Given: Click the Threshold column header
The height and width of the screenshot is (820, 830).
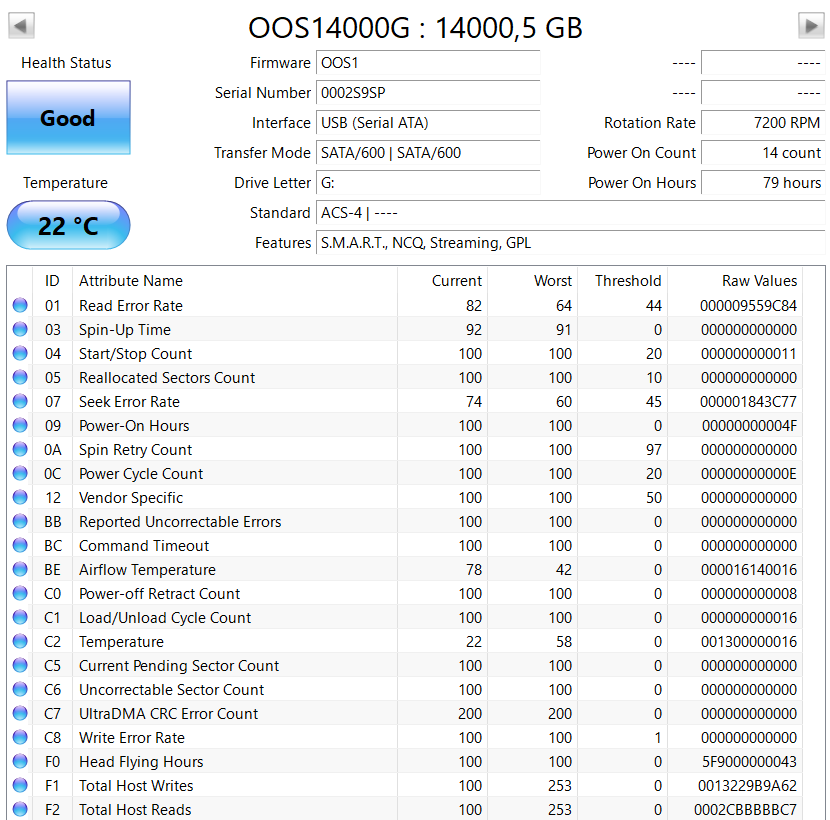Looking at the screenshot, I should pos(622,281).
